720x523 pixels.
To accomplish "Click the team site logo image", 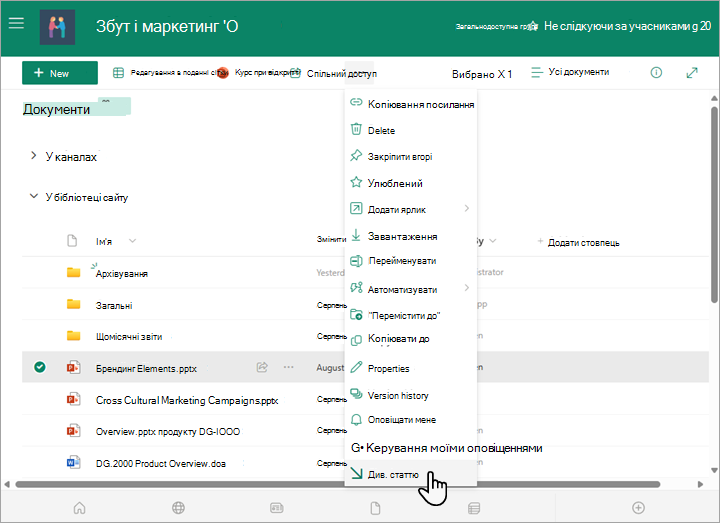I will 57,27.
